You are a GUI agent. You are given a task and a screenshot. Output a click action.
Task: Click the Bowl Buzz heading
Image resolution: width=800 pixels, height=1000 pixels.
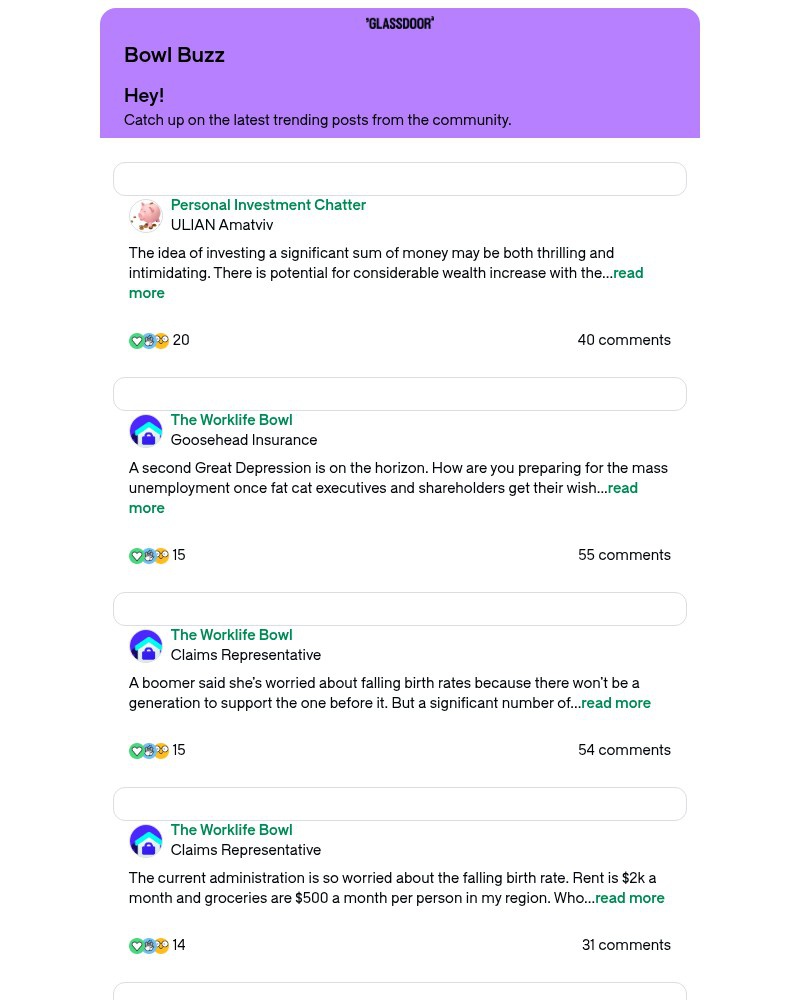[174, 55]
